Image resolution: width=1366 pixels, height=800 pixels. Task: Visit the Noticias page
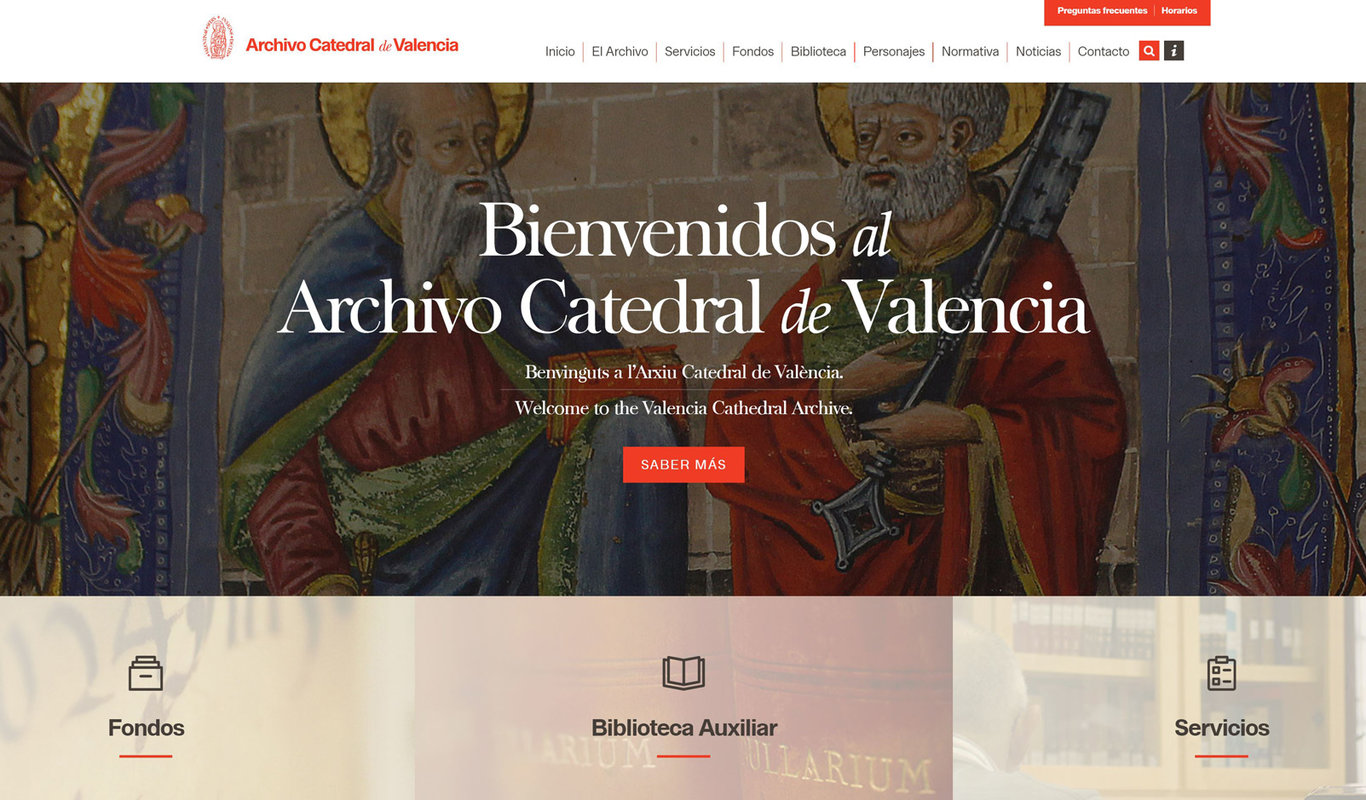click(1038, 51)
